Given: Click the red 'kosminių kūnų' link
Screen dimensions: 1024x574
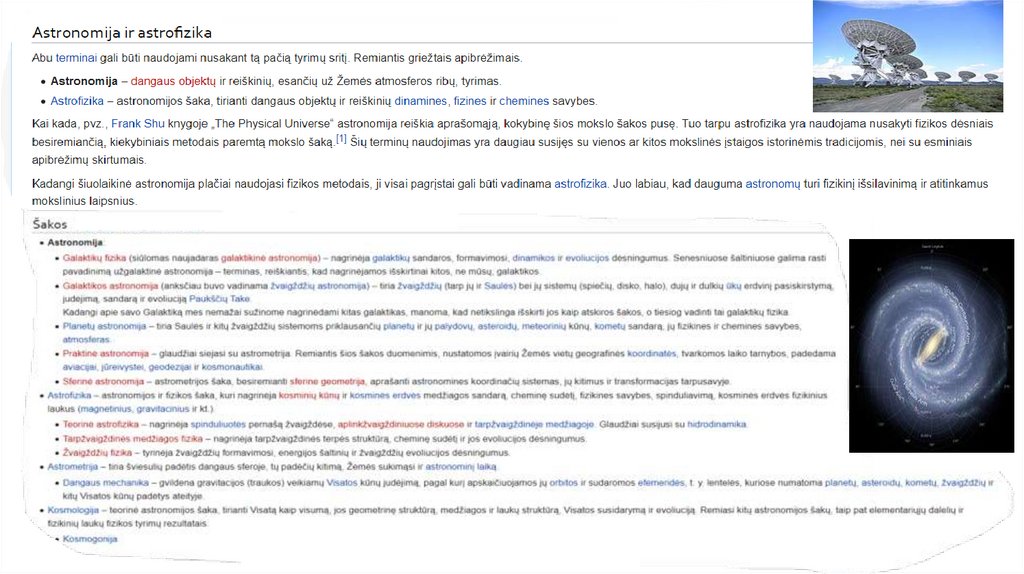Looking at the screenshot, I should coord(309,395).
